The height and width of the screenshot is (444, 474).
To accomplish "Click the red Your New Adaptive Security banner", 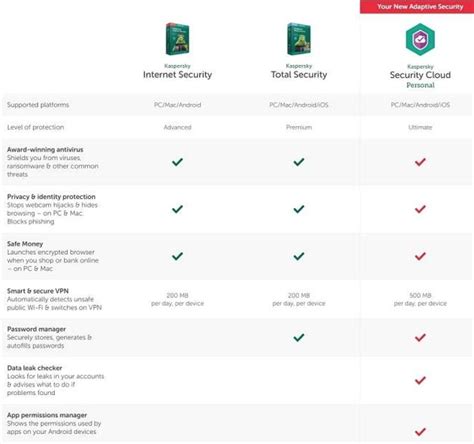I will coord(417,7).
